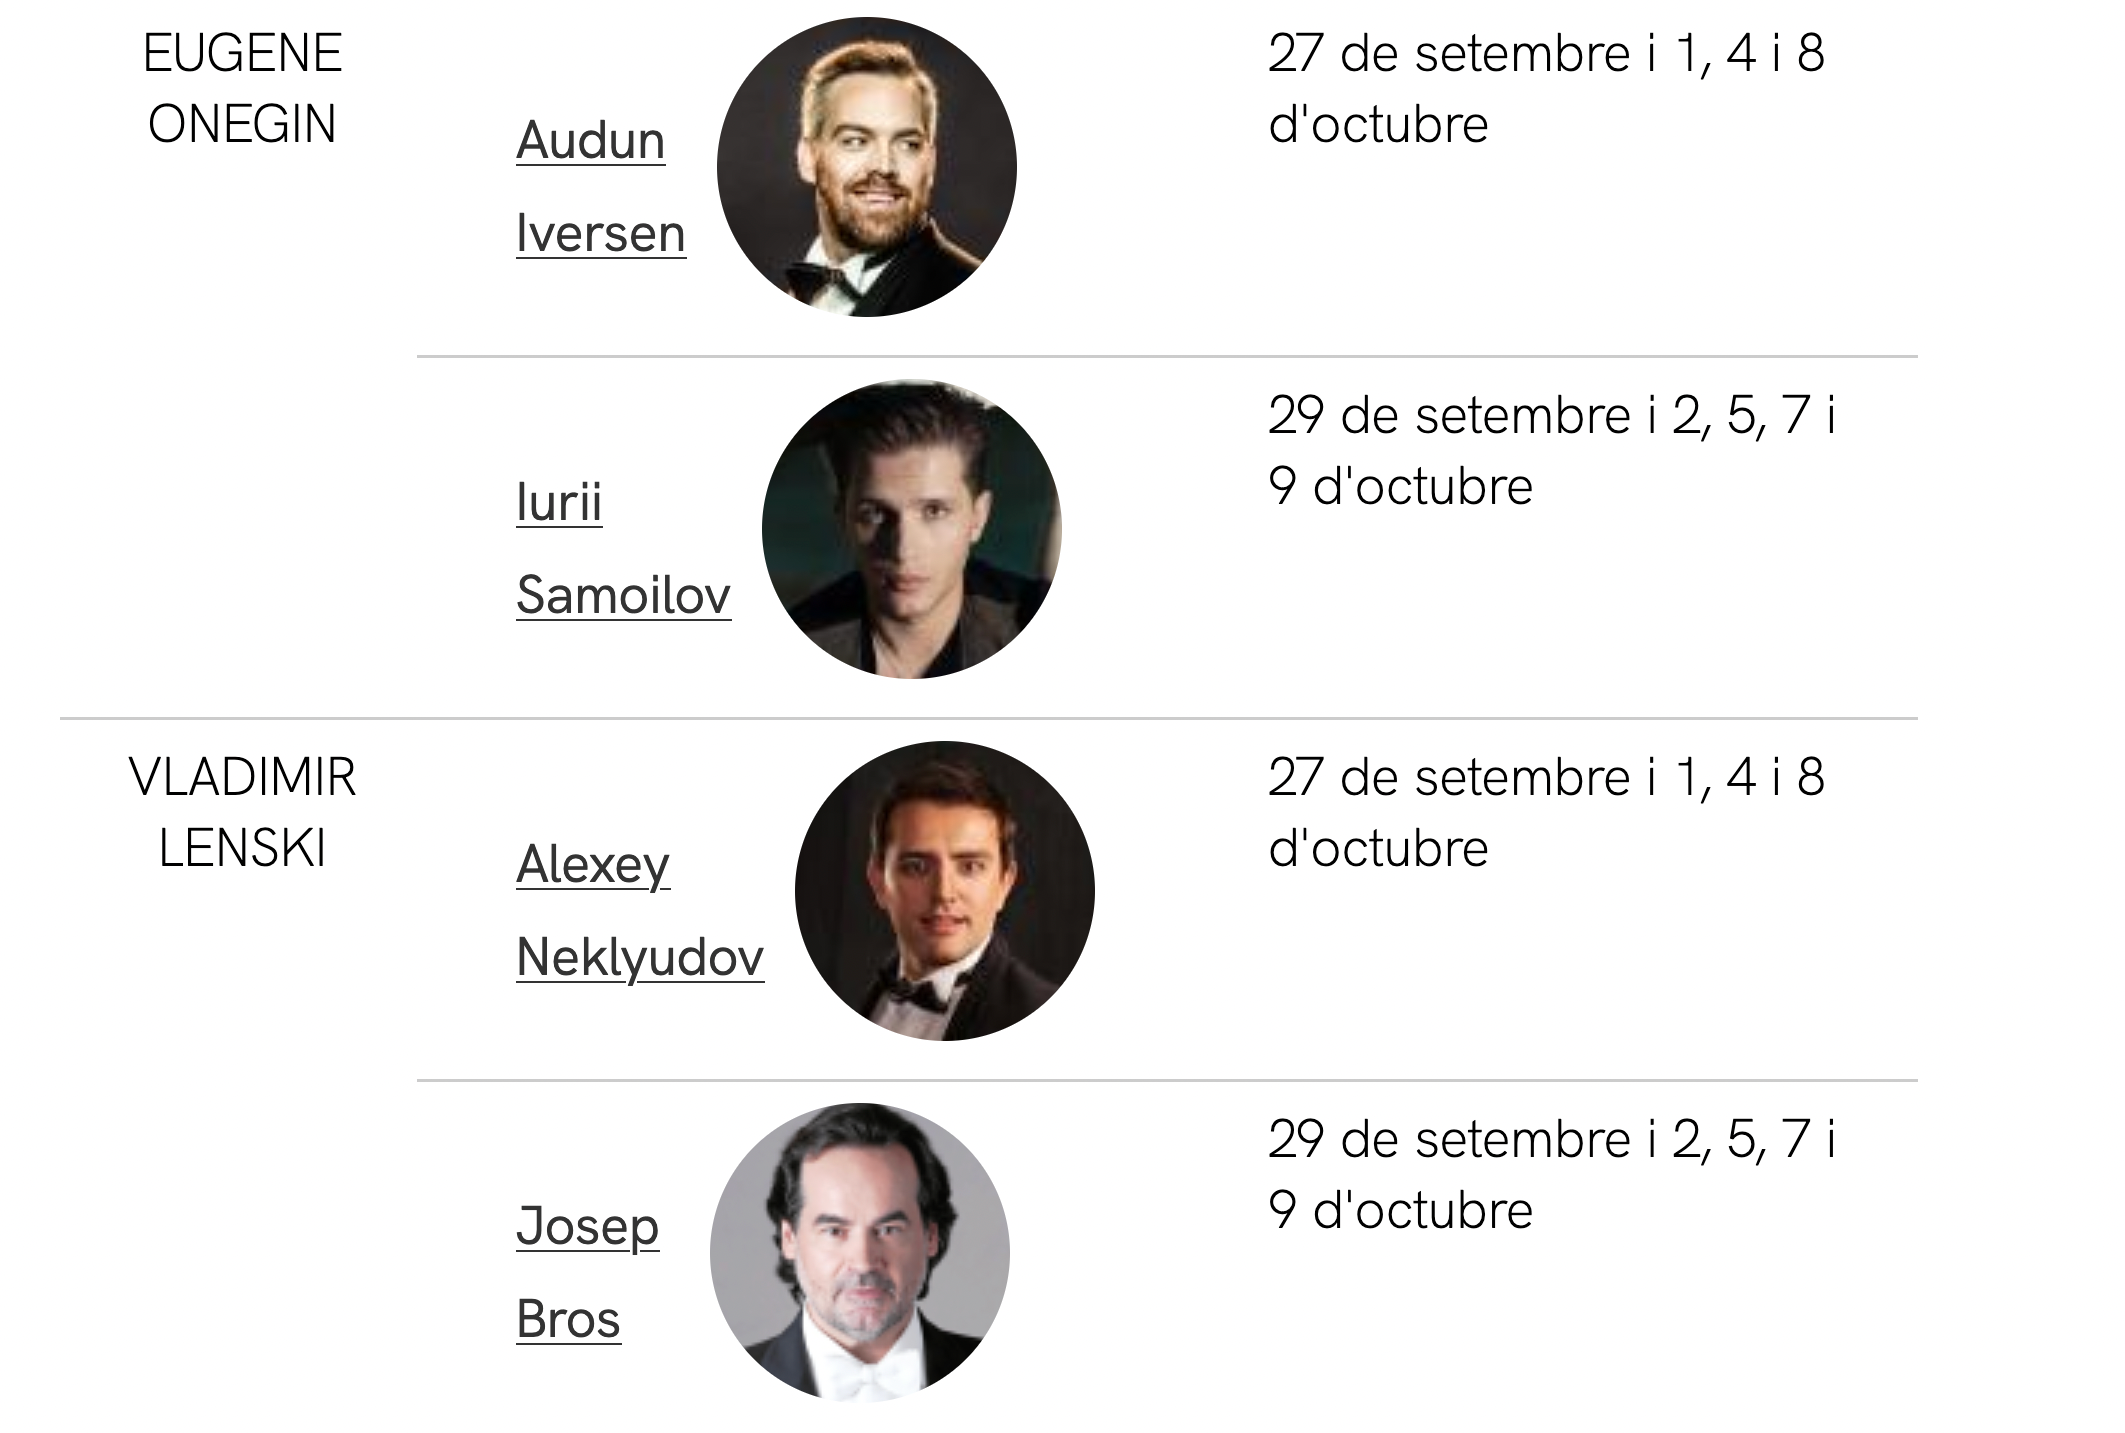Click the 'VLADIMIR' role text
This screenshot has height=1433, width=2125.
click(242, 778)
